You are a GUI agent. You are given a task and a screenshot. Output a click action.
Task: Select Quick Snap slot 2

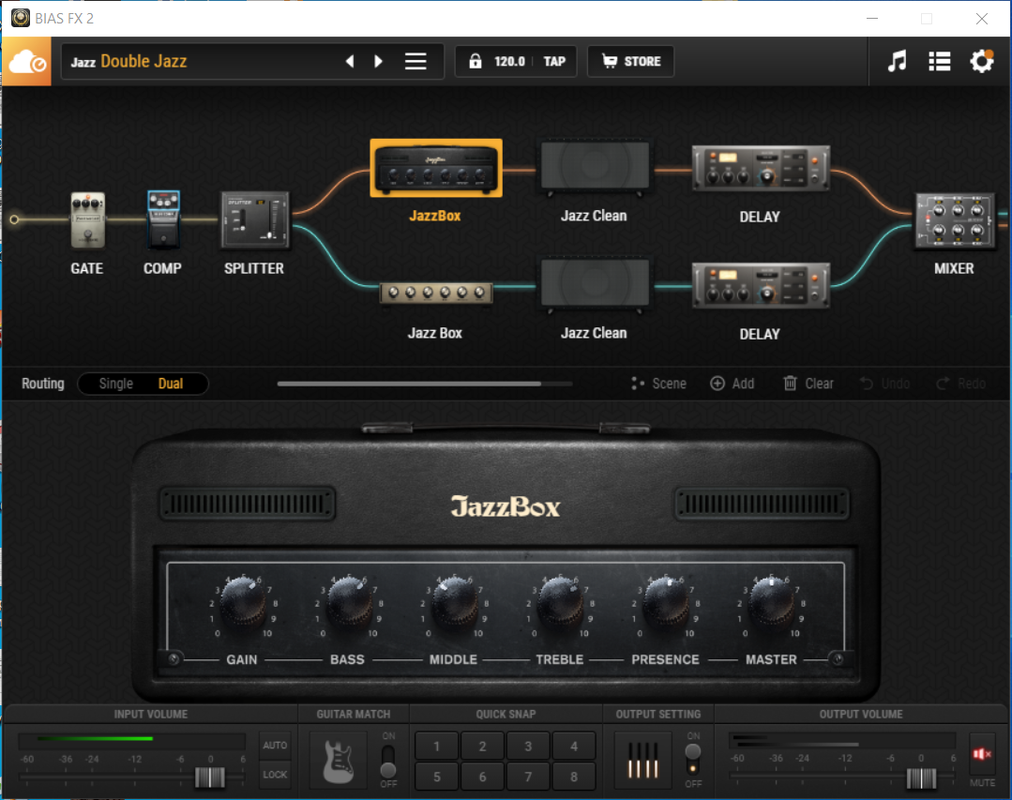click(482, 746)
